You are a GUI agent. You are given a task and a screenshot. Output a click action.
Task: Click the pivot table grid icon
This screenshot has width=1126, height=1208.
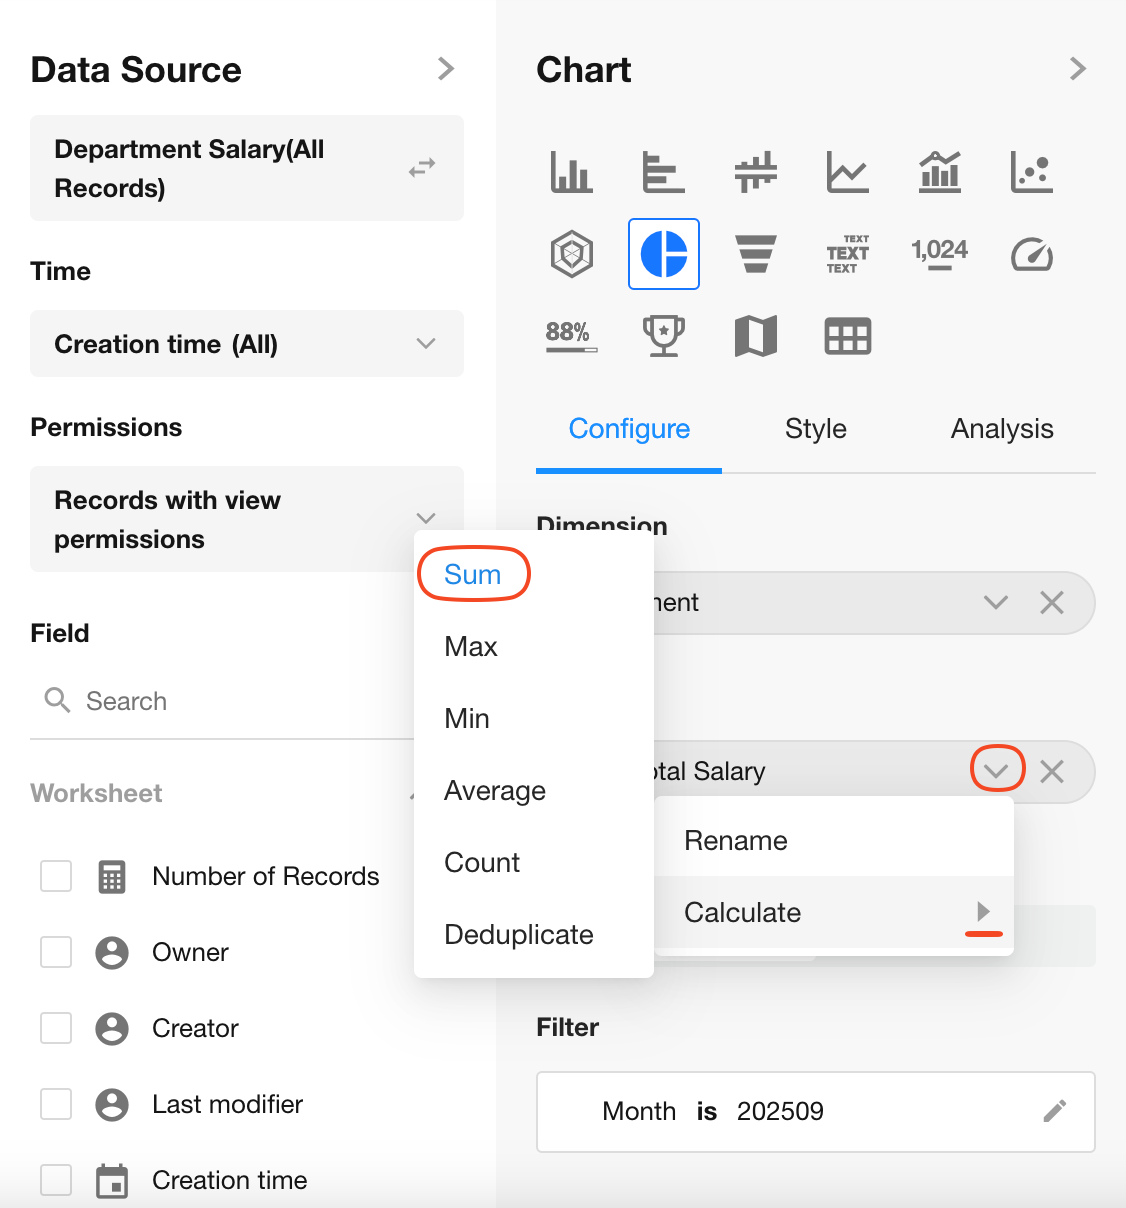point(847,336)
